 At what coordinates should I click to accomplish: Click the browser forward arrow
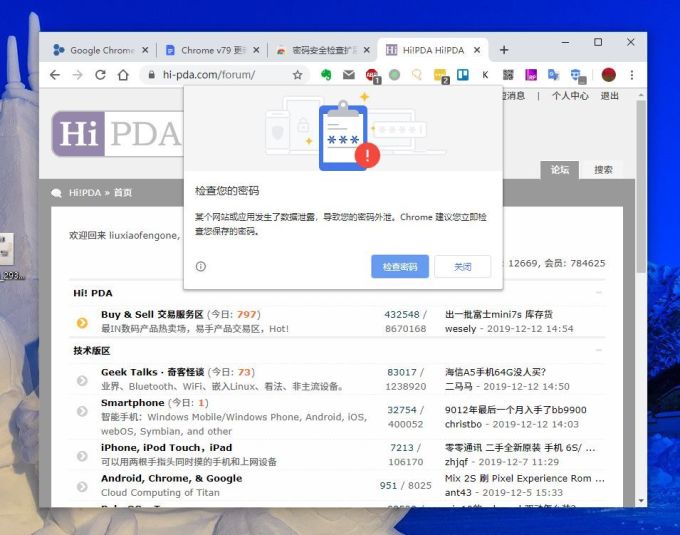[78, 75]
